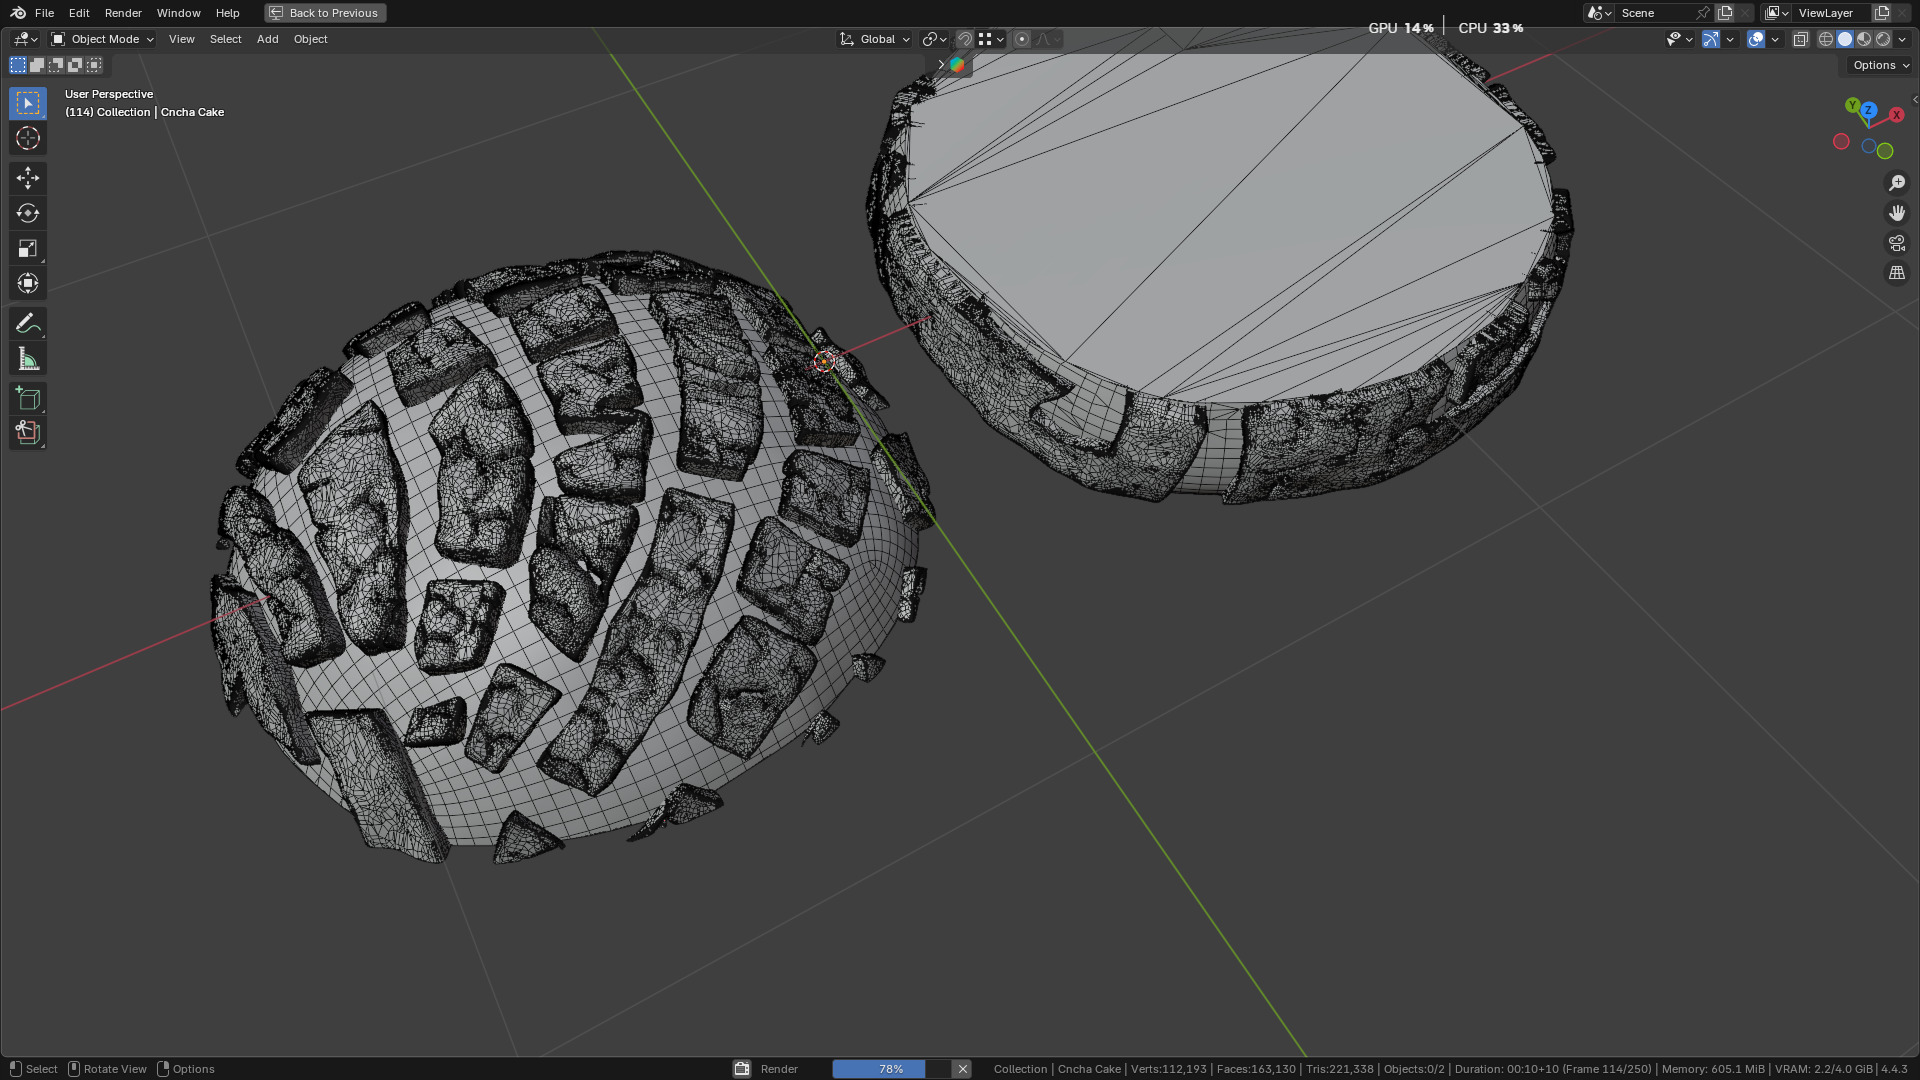Toggle viewport overlays
1920x1080 pixels.
point(1756,39)
